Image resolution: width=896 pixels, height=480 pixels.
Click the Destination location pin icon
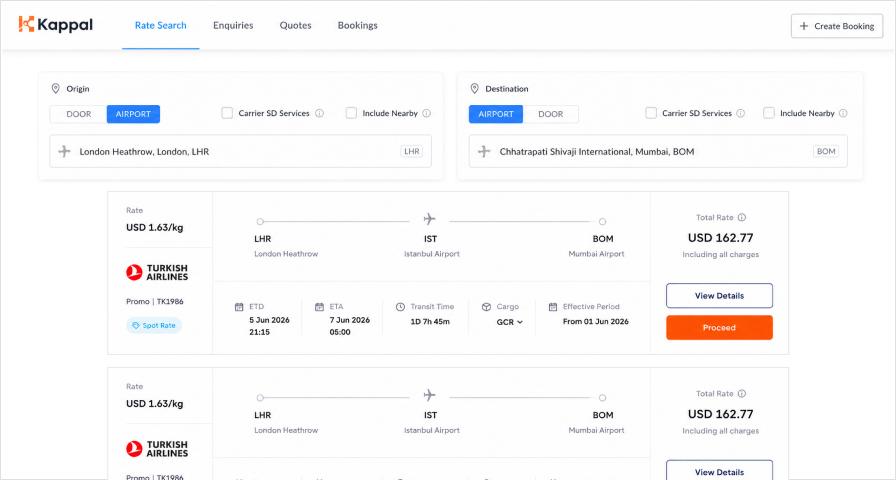[x=474, y=89]
